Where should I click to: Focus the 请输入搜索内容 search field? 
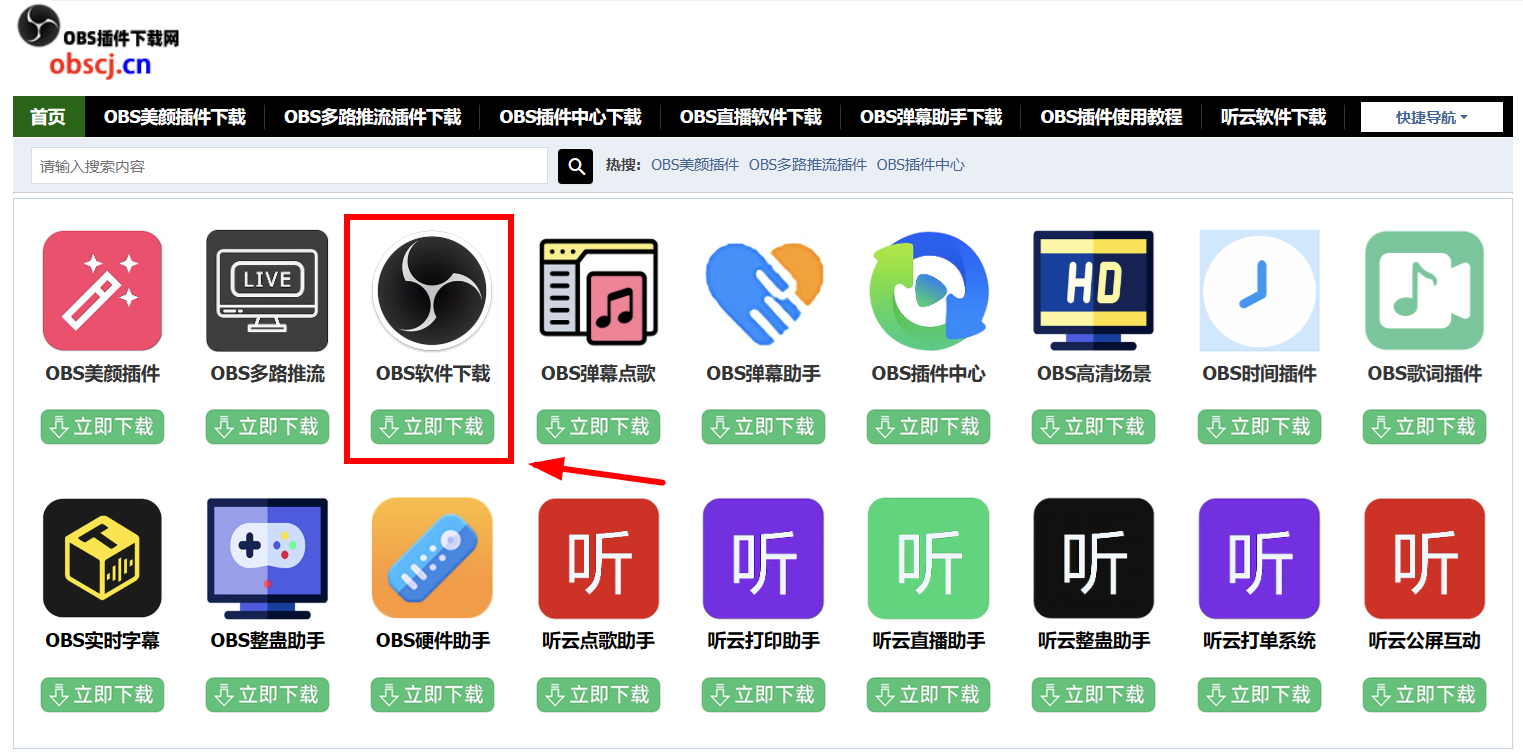pos(289,166)
